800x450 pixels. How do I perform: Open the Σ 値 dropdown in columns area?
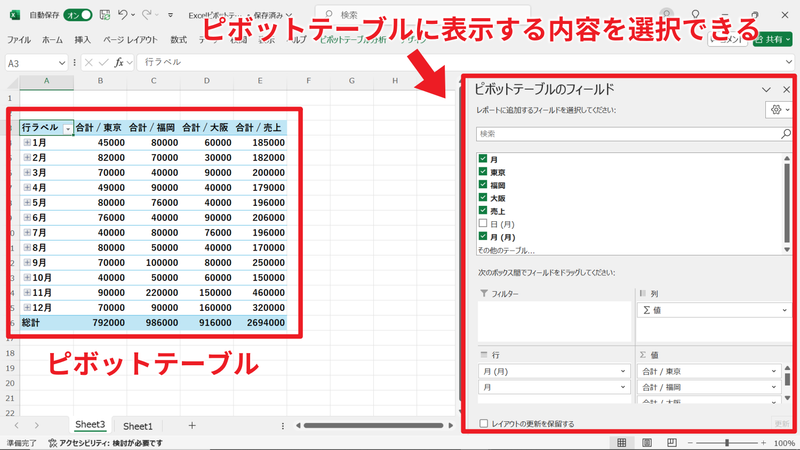(x=784, y=310)
